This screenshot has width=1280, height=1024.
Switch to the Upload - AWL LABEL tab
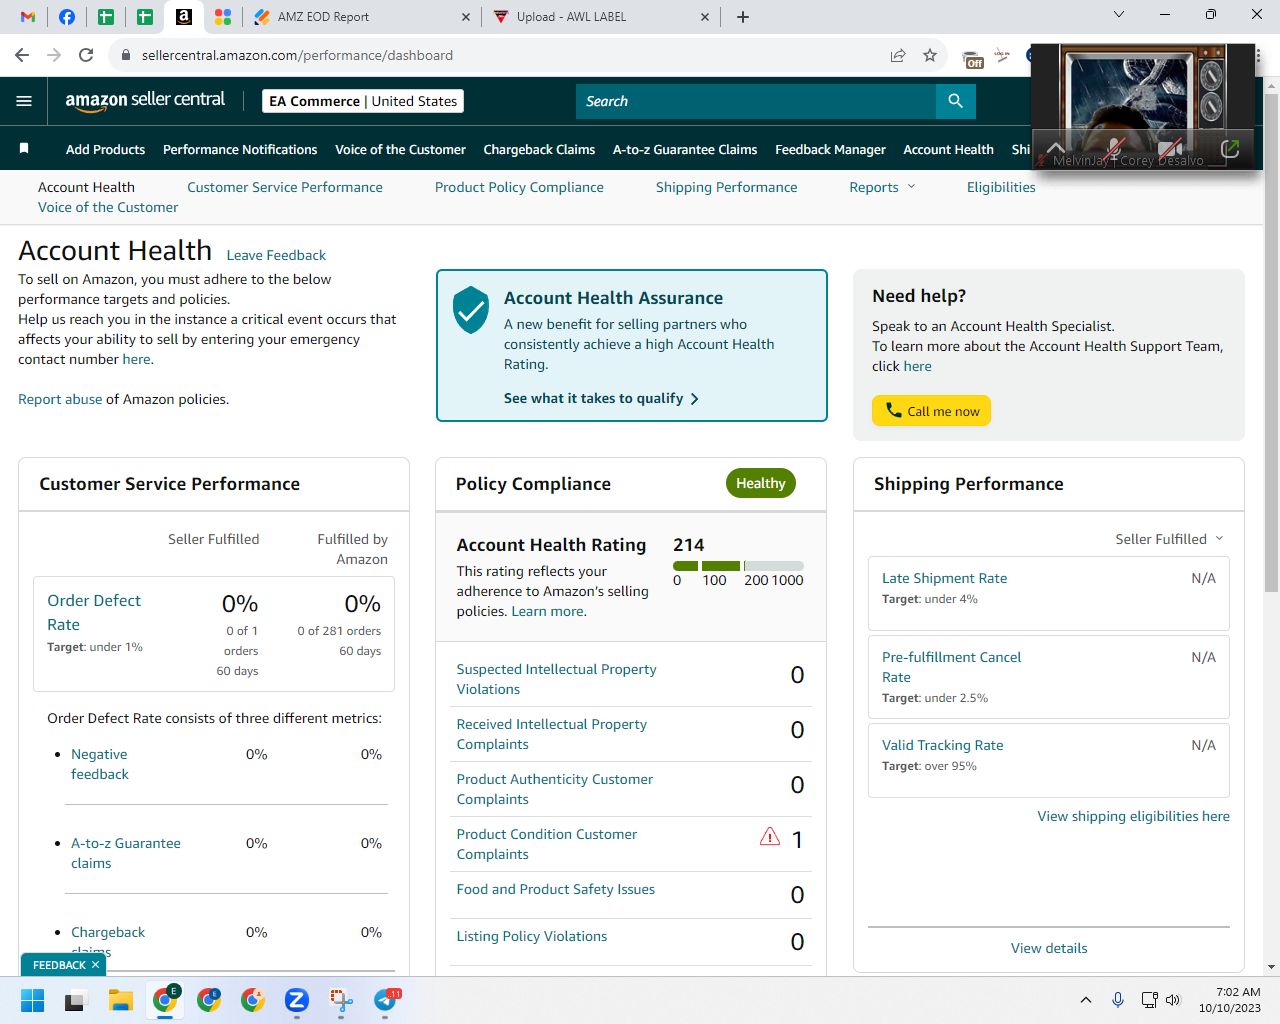click(x=601, y=17)
